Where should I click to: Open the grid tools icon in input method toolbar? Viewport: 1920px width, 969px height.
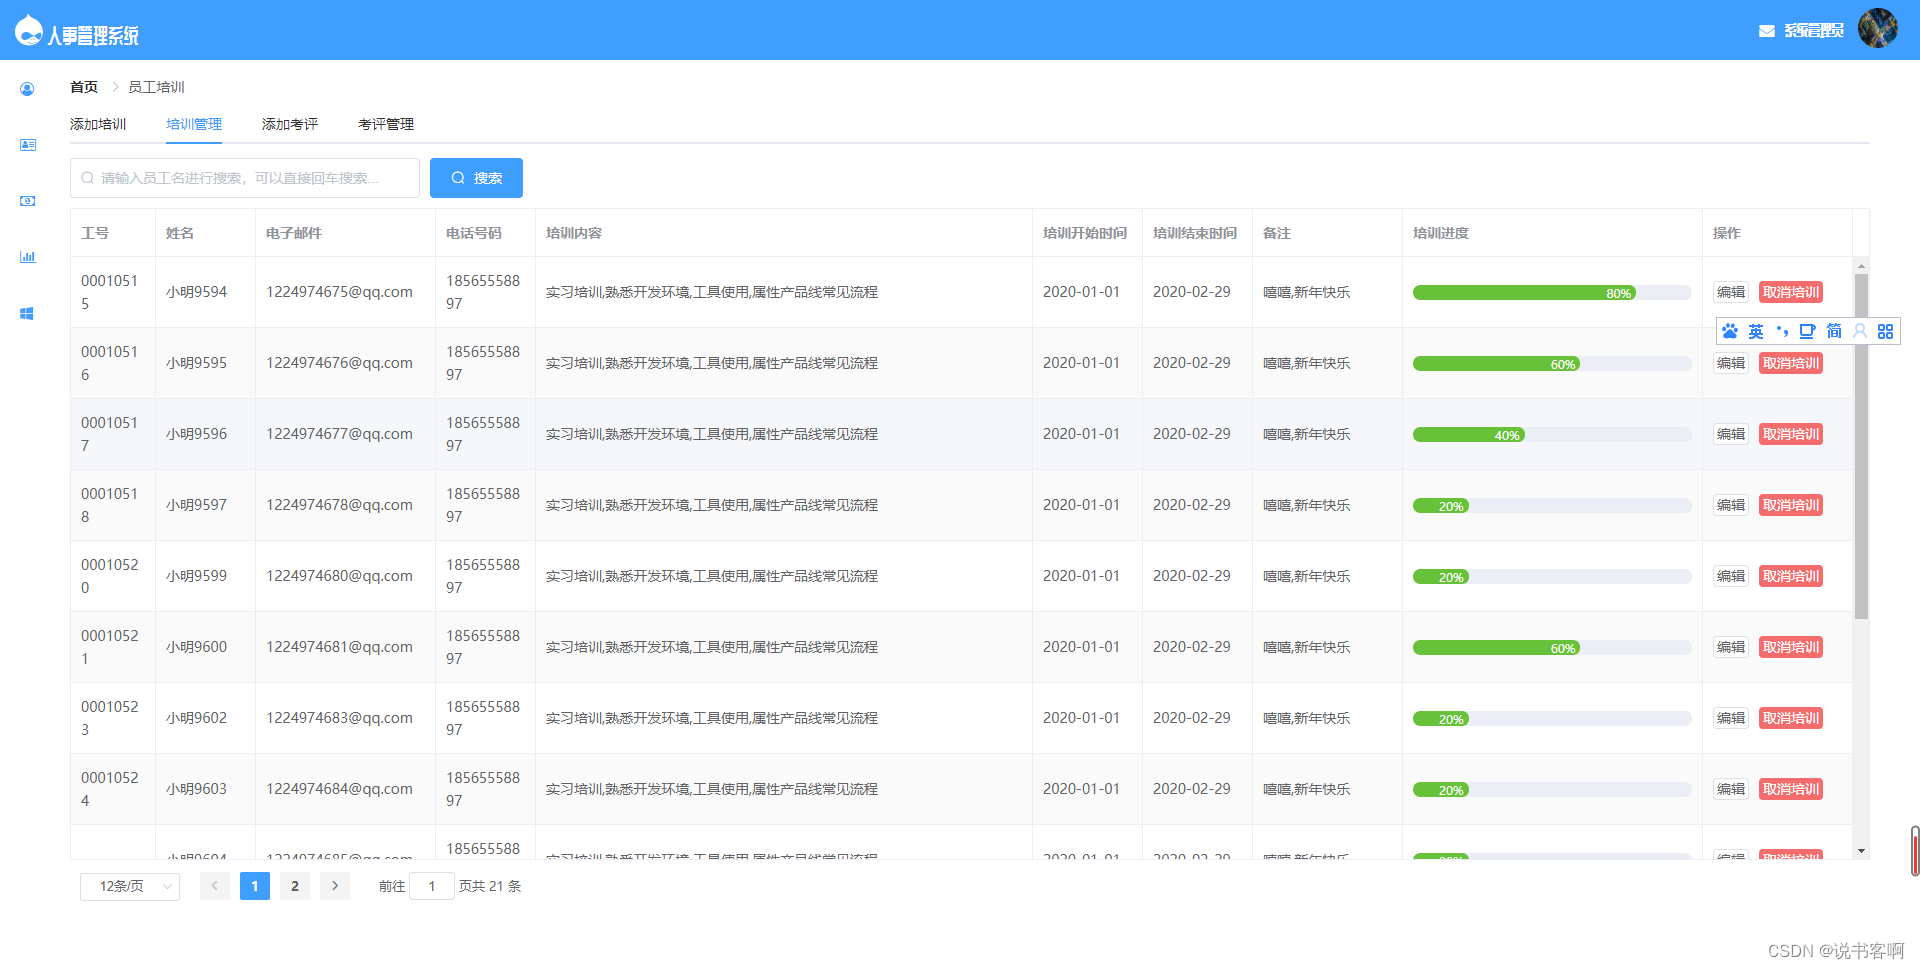click(x=1885, y=331)
